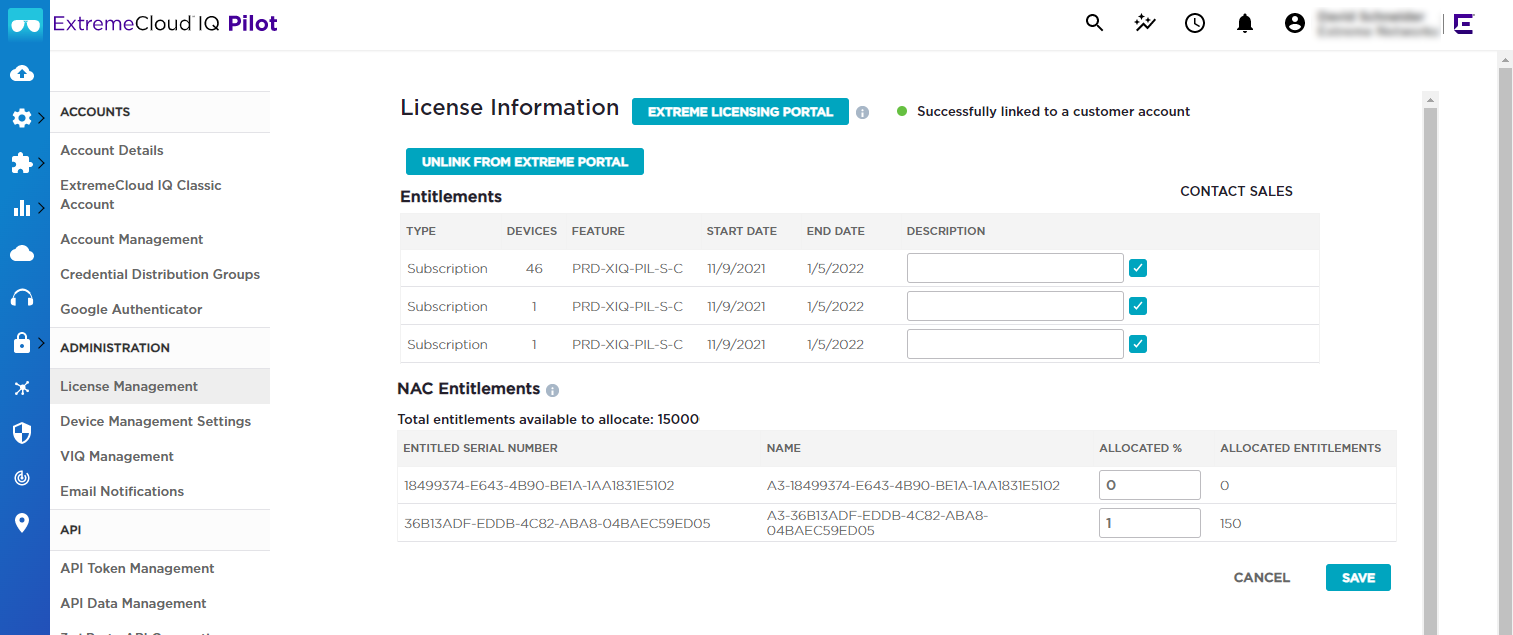The width and height of the screenshot is (1513, 635).
Task: Show info next to Extreme Licensing Portal
Action: [862, 113]
